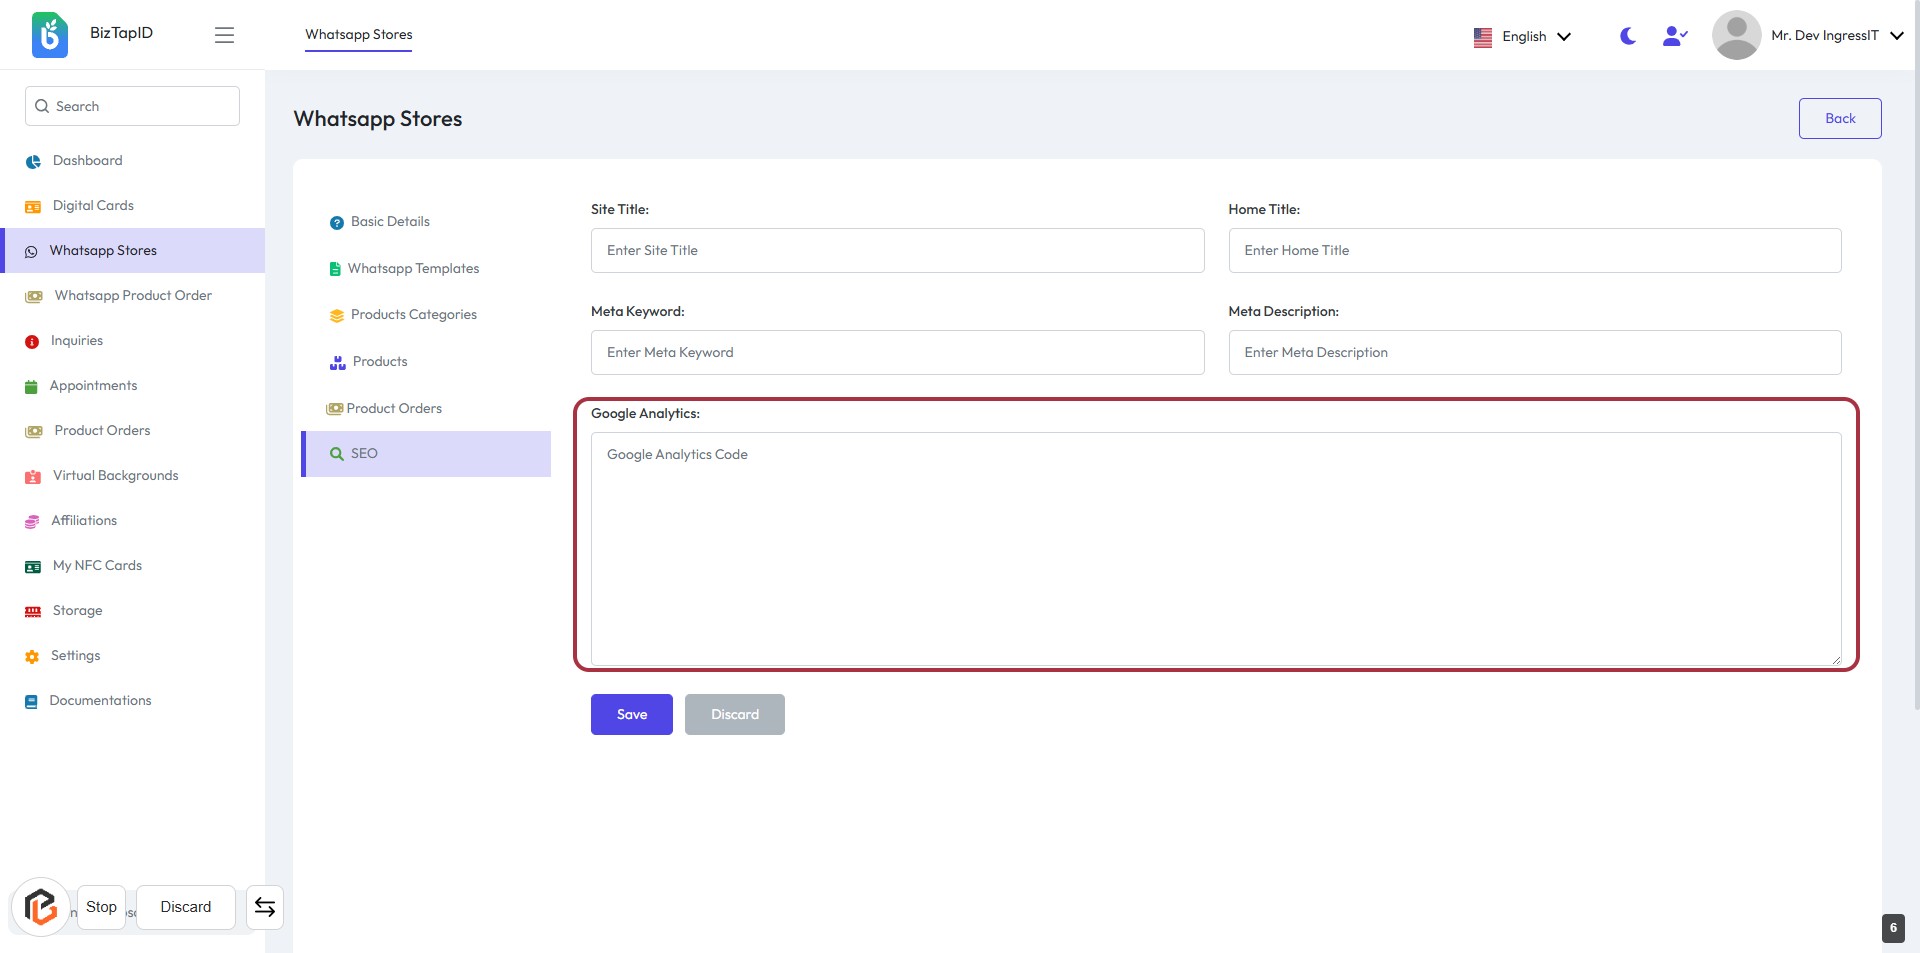Open Inquiries from the sidebar
Viewport: 1920px width, 953px height.
click(77, 340)
